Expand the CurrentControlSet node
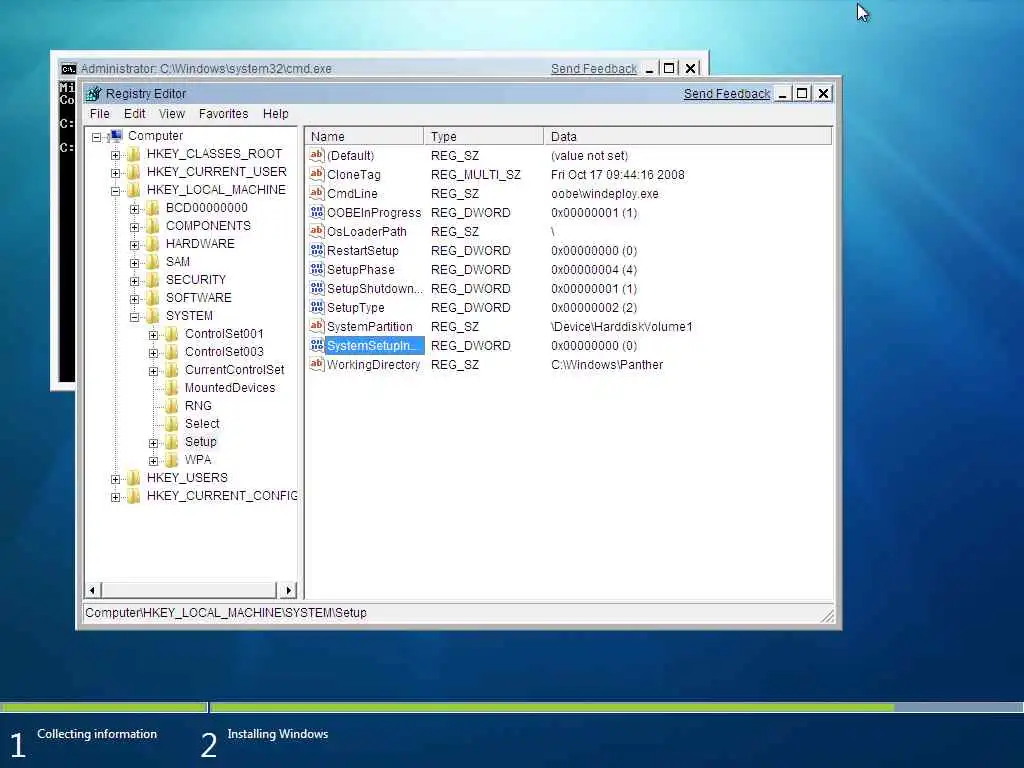The image size is (1024, 768). [x=153, y=371]
